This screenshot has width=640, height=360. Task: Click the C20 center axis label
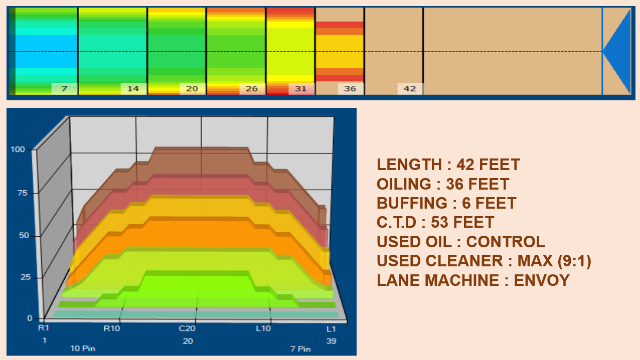187,328
